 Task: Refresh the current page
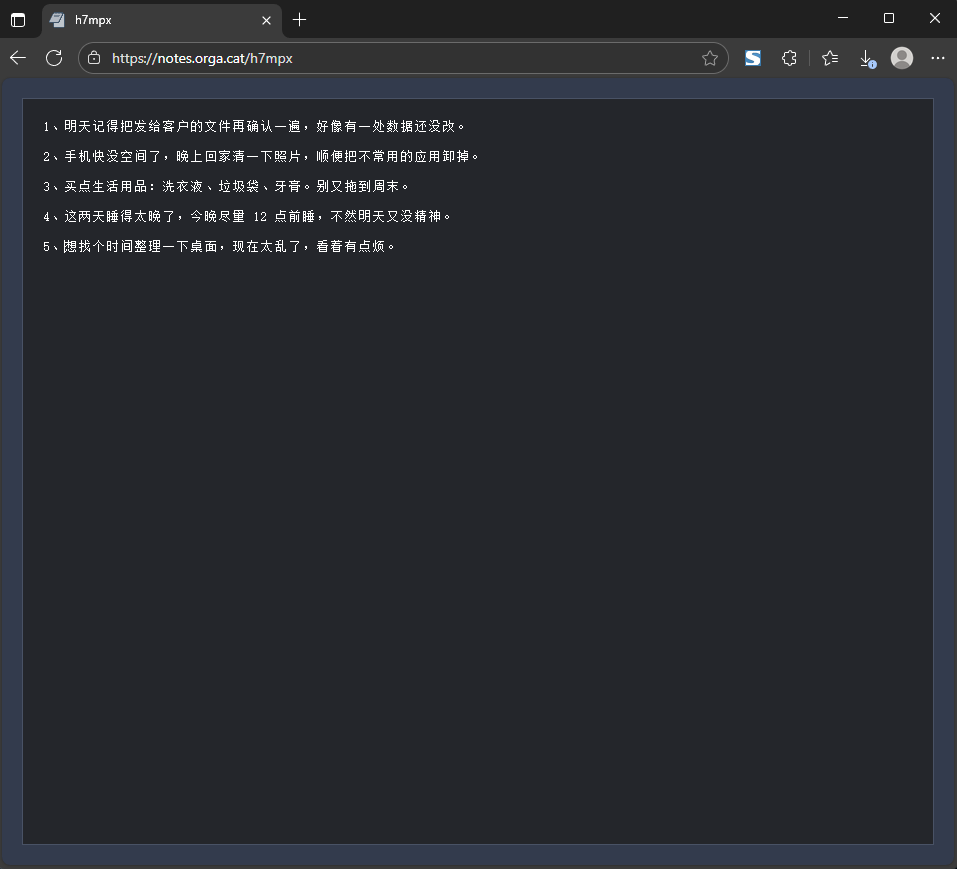tap(54, 58)
